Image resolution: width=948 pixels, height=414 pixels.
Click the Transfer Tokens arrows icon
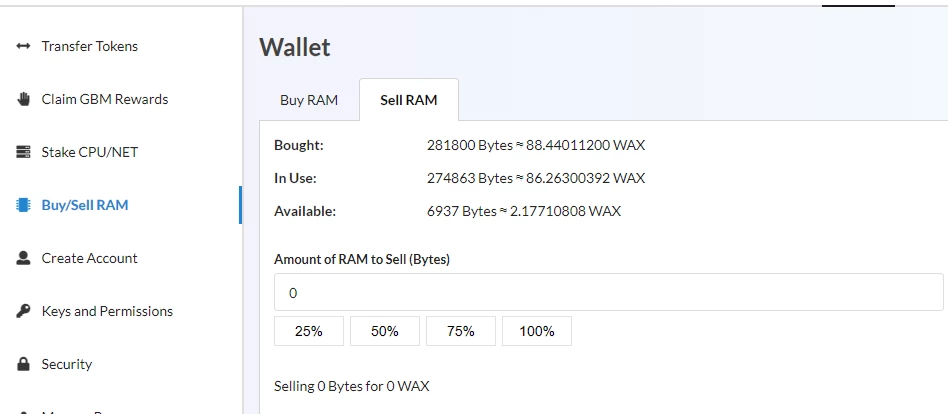pyautogui.click(x=23, y=47)
